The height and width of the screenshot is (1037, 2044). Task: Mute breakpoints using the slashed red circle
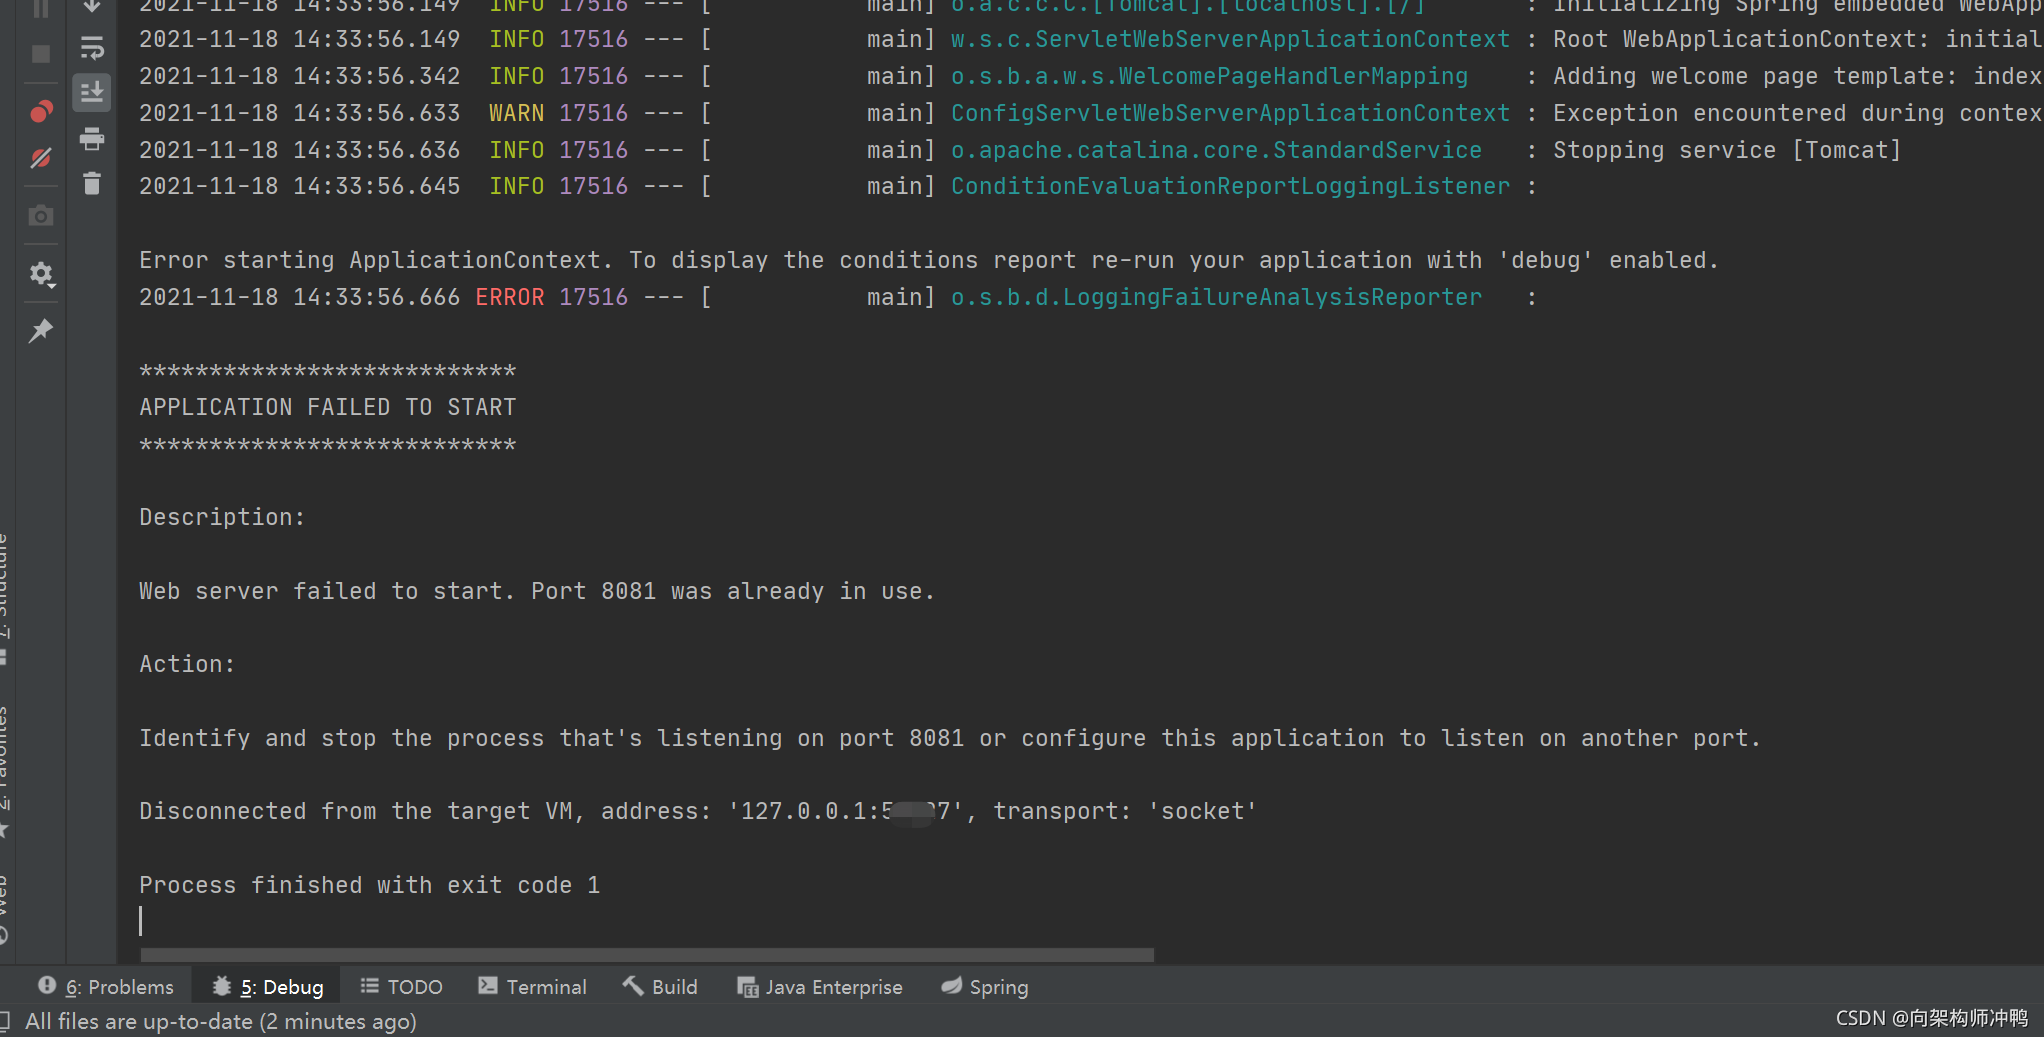pyautogui.click(x=41, y=158)
